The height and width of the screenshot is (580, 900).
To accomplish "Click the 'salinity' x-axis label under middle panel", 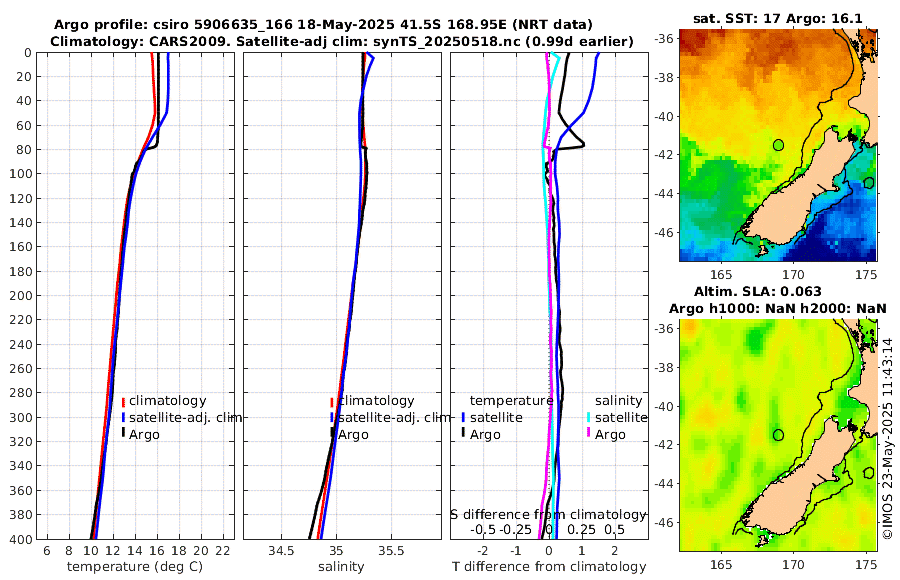I will pyautogui.click(x=341, y=567).
